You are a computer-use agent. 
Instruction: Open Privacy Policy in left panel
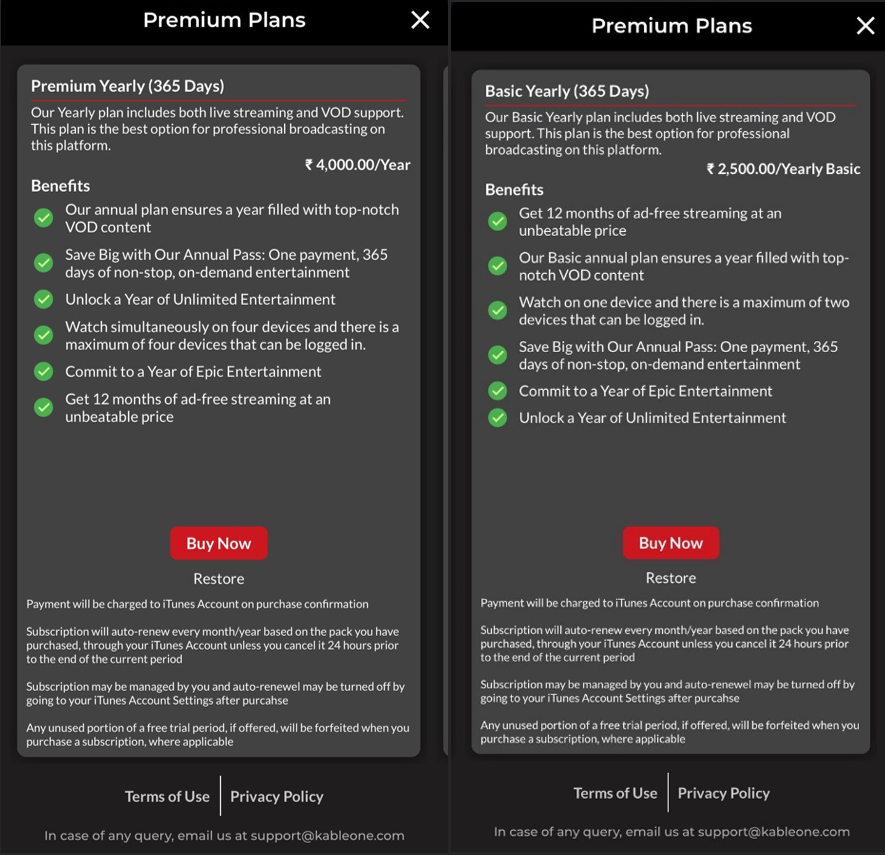point(277,796)
